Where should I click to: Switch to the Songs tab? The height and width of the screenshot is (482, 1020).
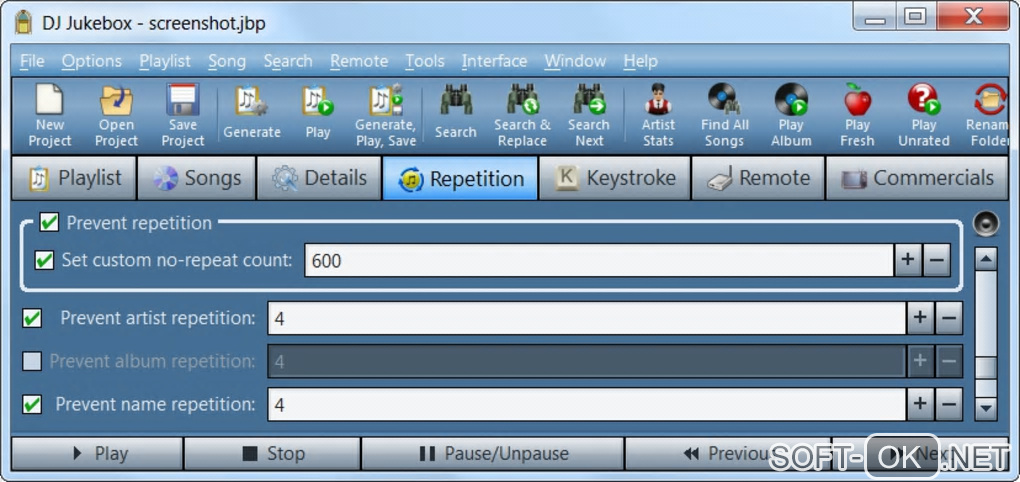tap(196, 178)
